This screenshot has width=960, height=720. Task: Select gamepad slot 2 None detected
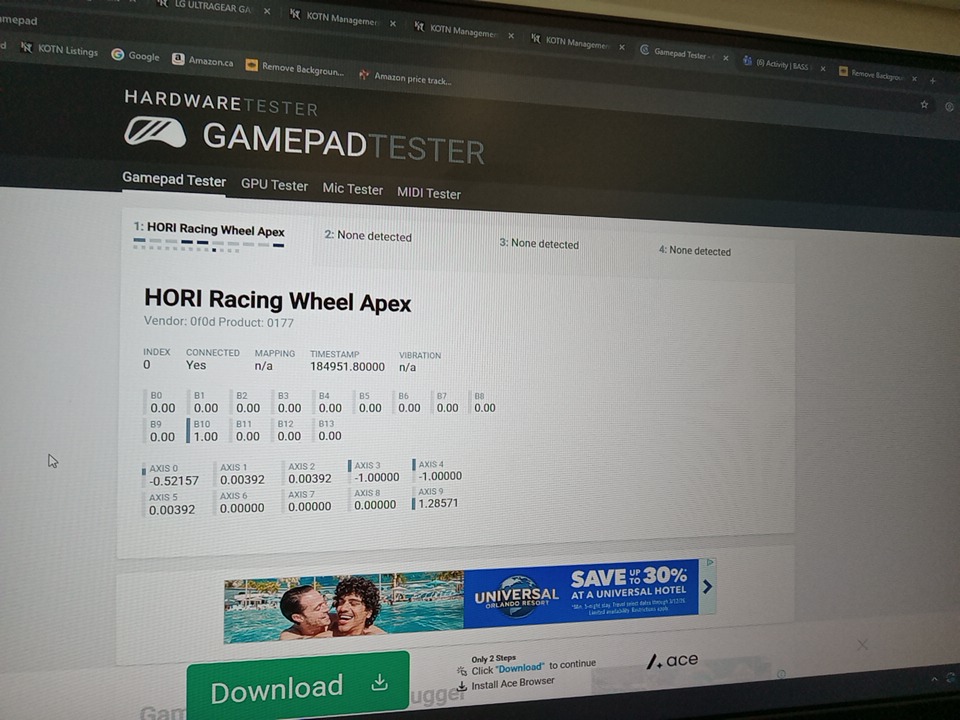(367, 236)
